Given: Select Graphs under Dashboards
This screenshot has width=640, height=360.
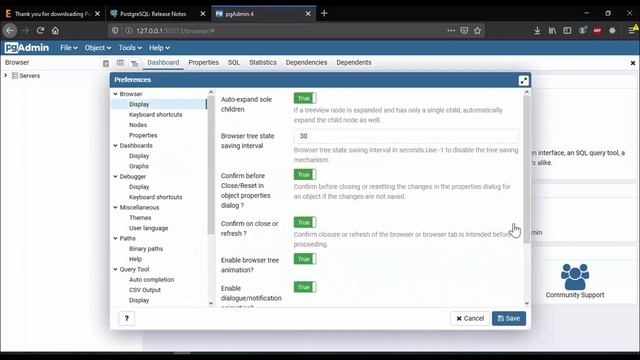Looking at the screenshot, I should tap(139, 166).
